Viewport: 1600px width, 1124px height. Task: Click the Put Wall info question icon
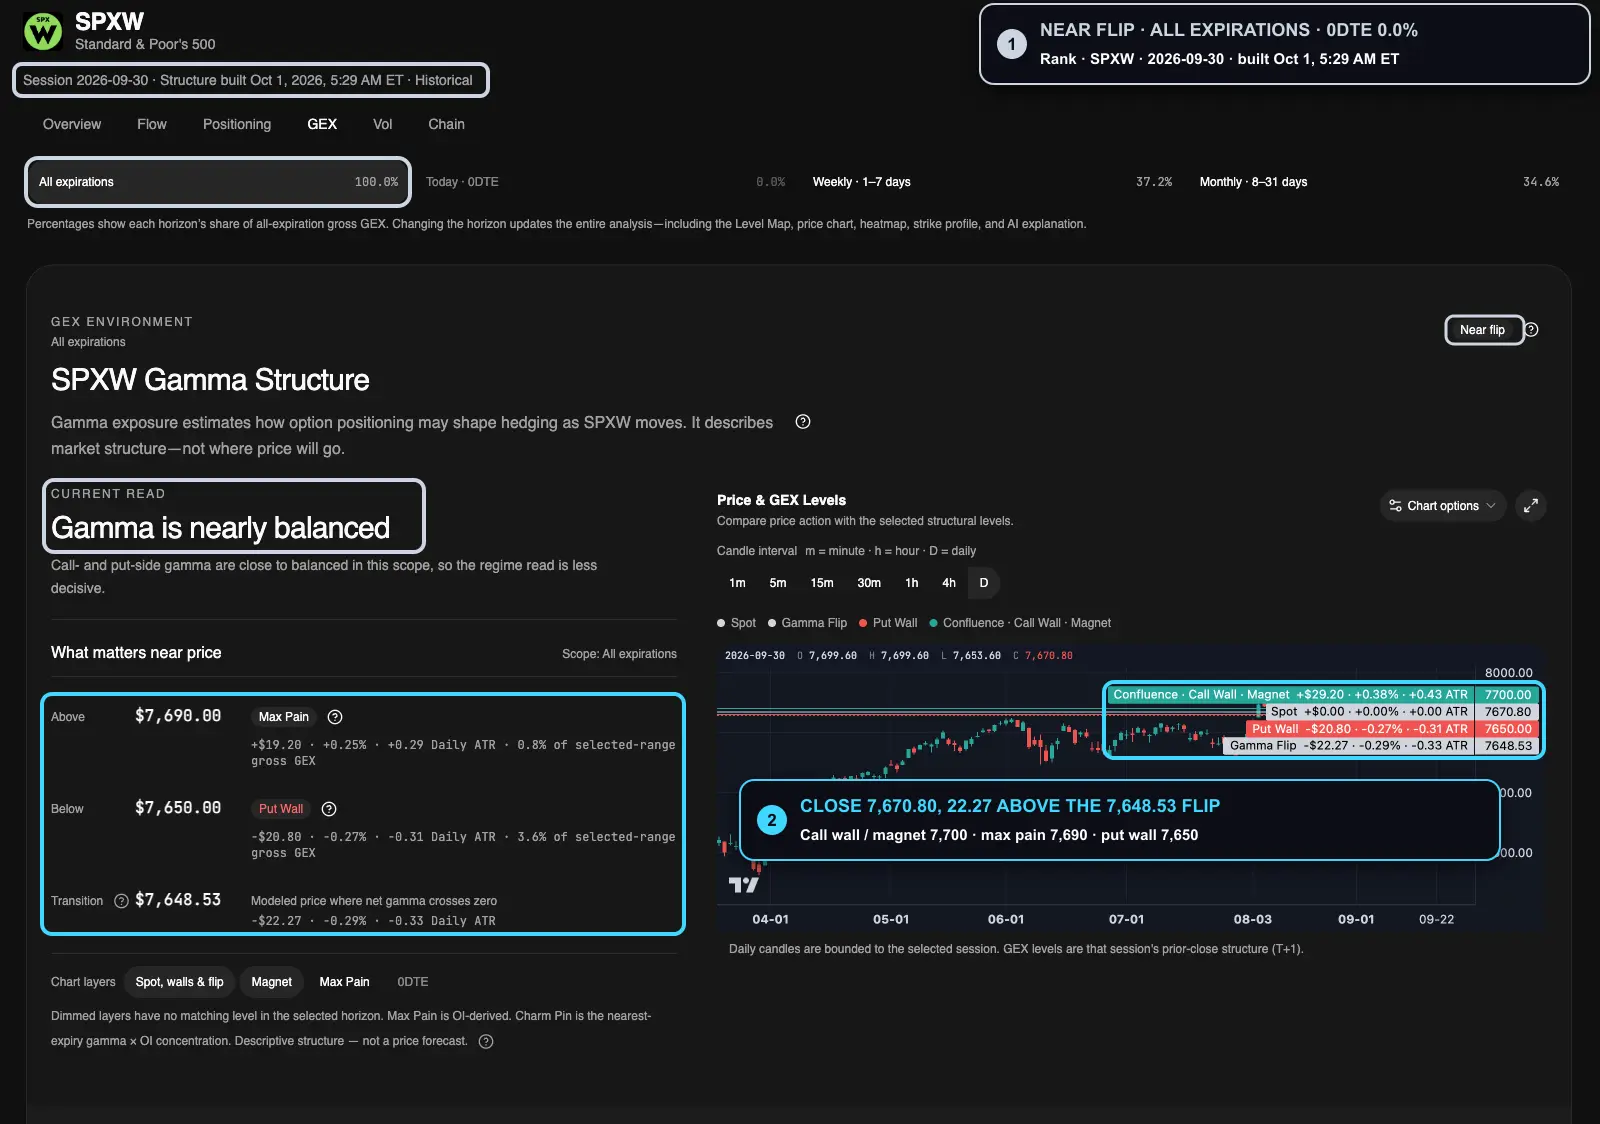pyautogui.click(x=329, y=809)
